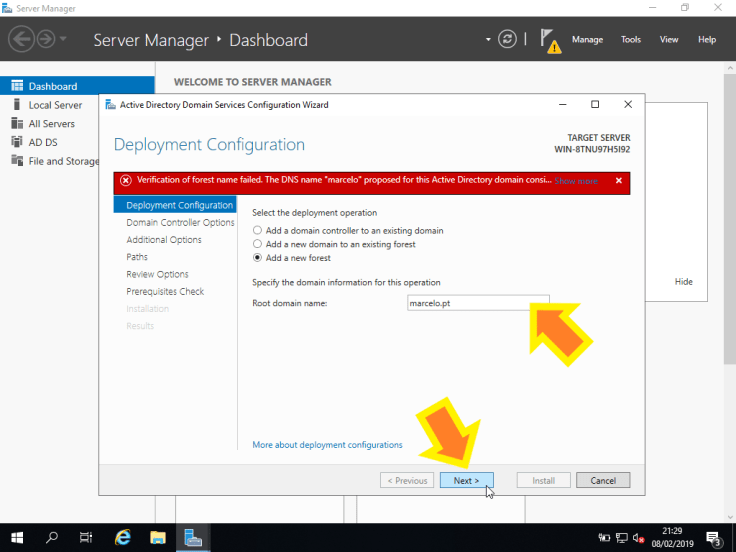Dismiss the red error banner with X
This screenshot has height=552, width=736.
click(x=618, y=181)
